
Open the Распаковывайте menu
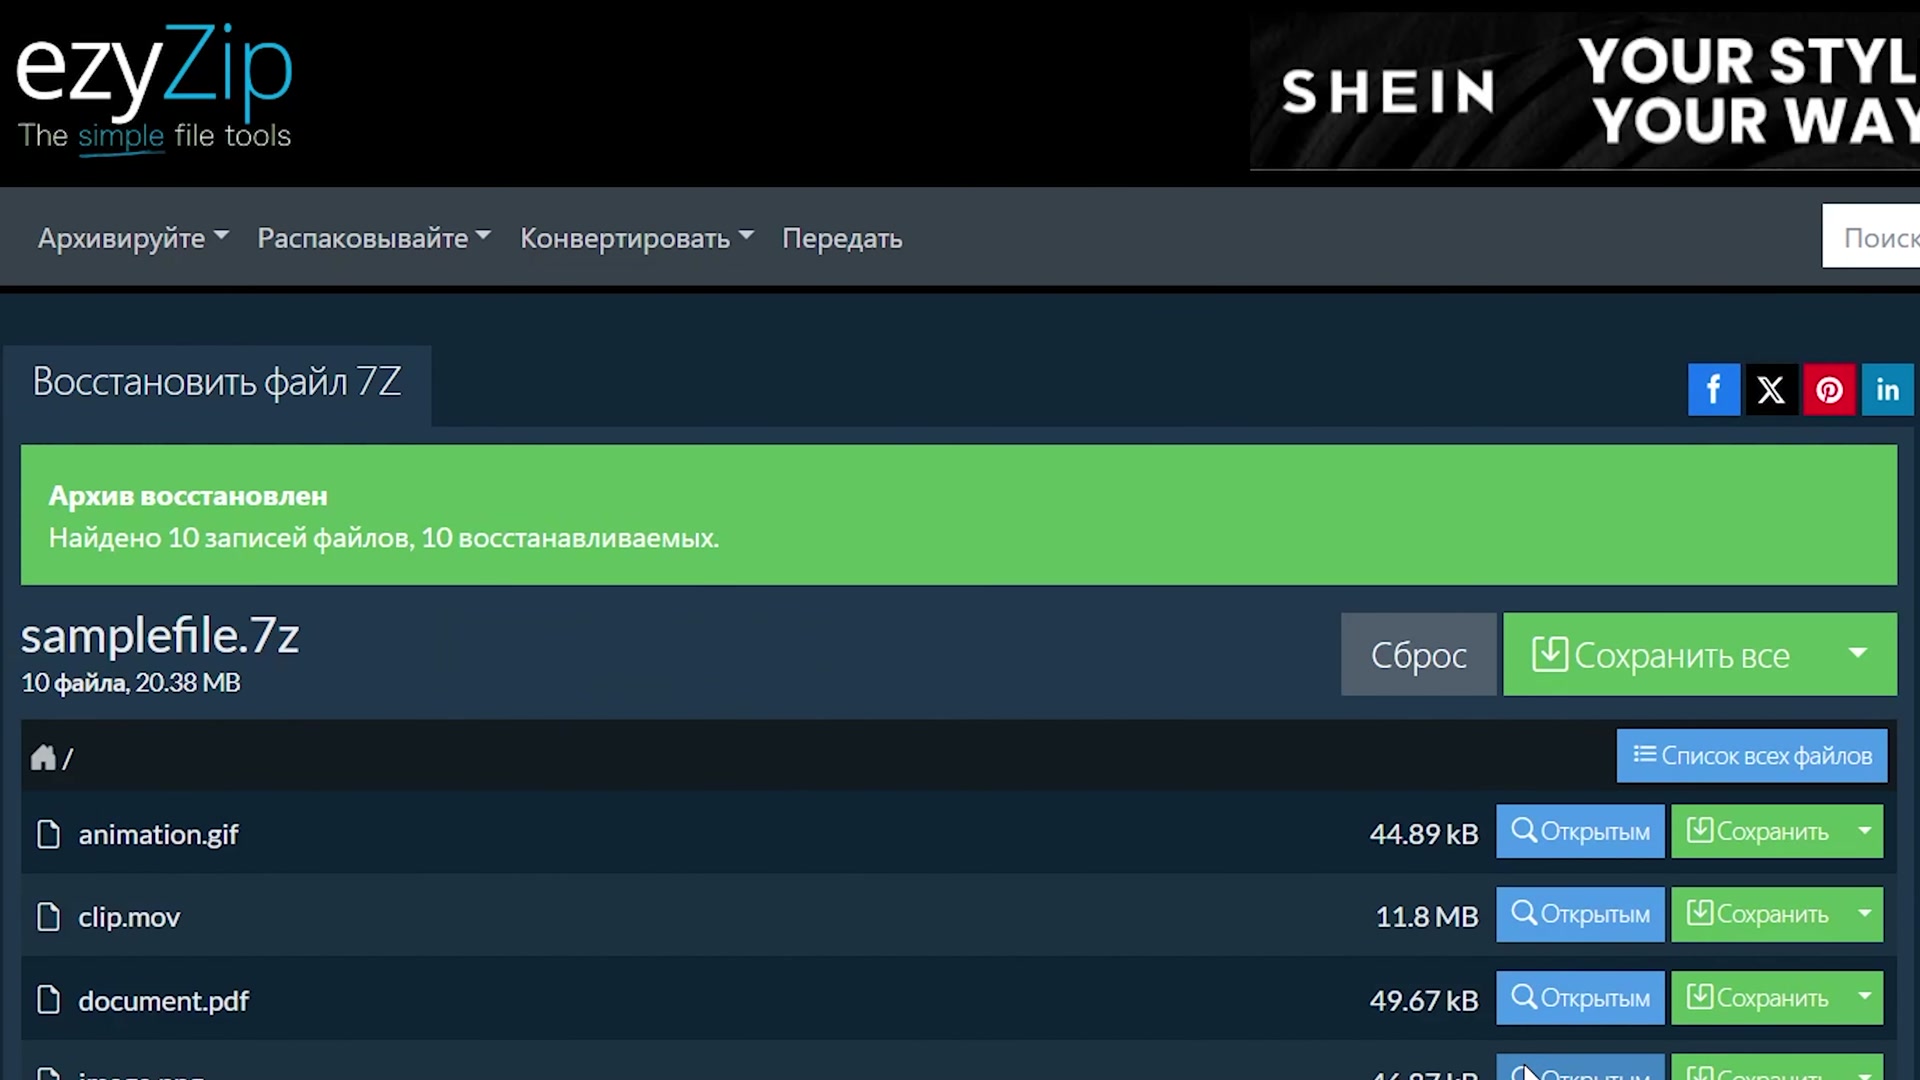coord(373,238)
